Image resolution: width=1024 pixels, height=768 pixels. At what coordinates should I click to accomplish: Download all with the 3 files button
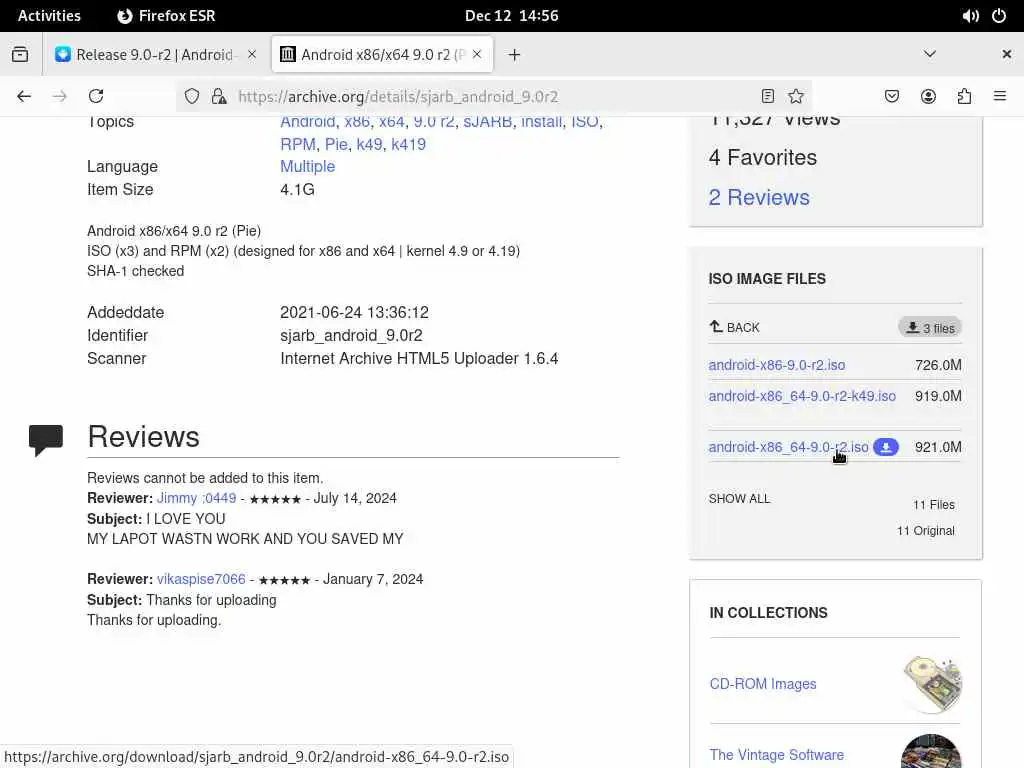(930, 328)
